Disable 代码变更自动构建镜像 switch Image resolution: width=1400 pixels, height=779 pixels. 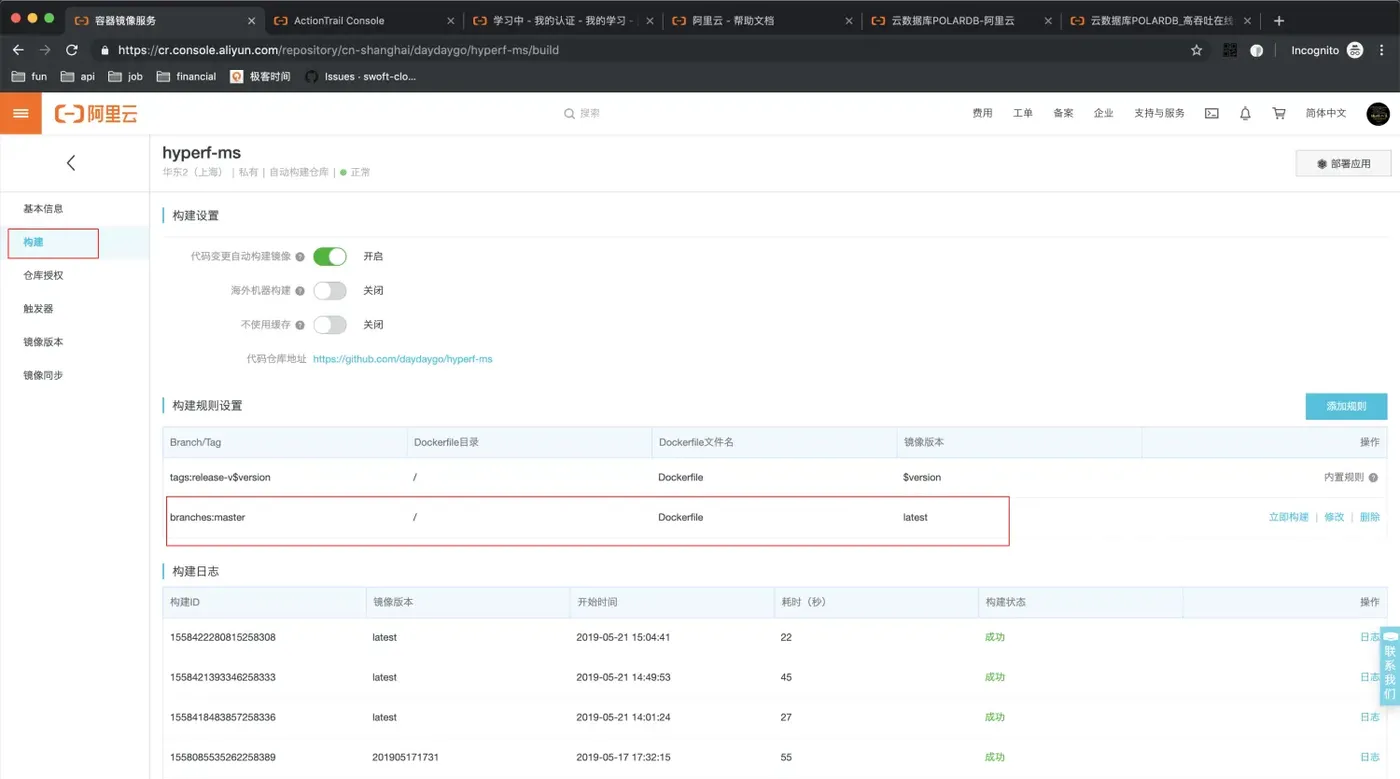click(x=330, y=257)
